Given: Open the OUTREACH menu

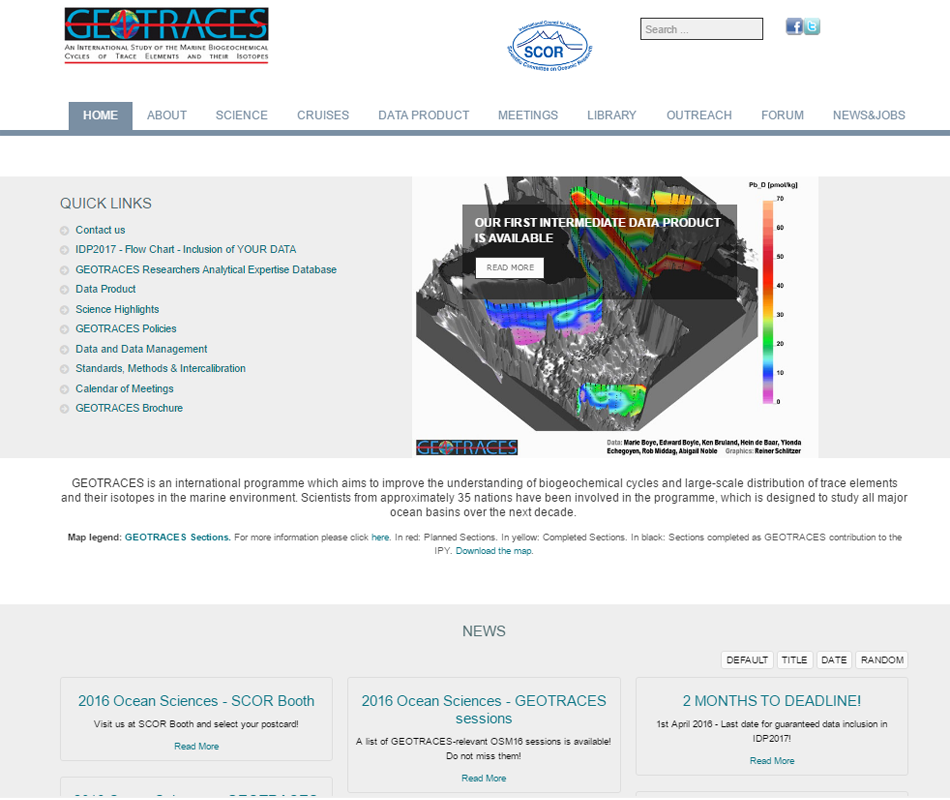Looking at the screenshot, I should 699,115.
